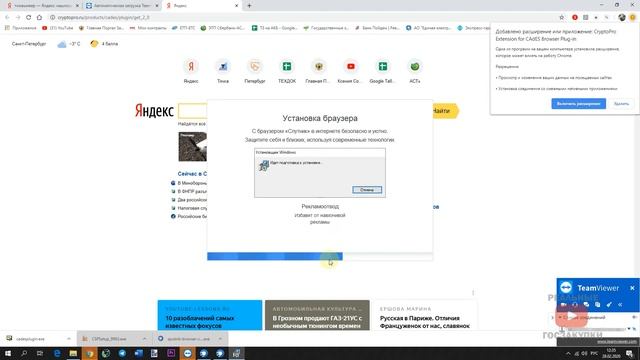This screenshot has width=640, height=360.
Task: Click the Яндекс logo
Action: coord(154,111)
